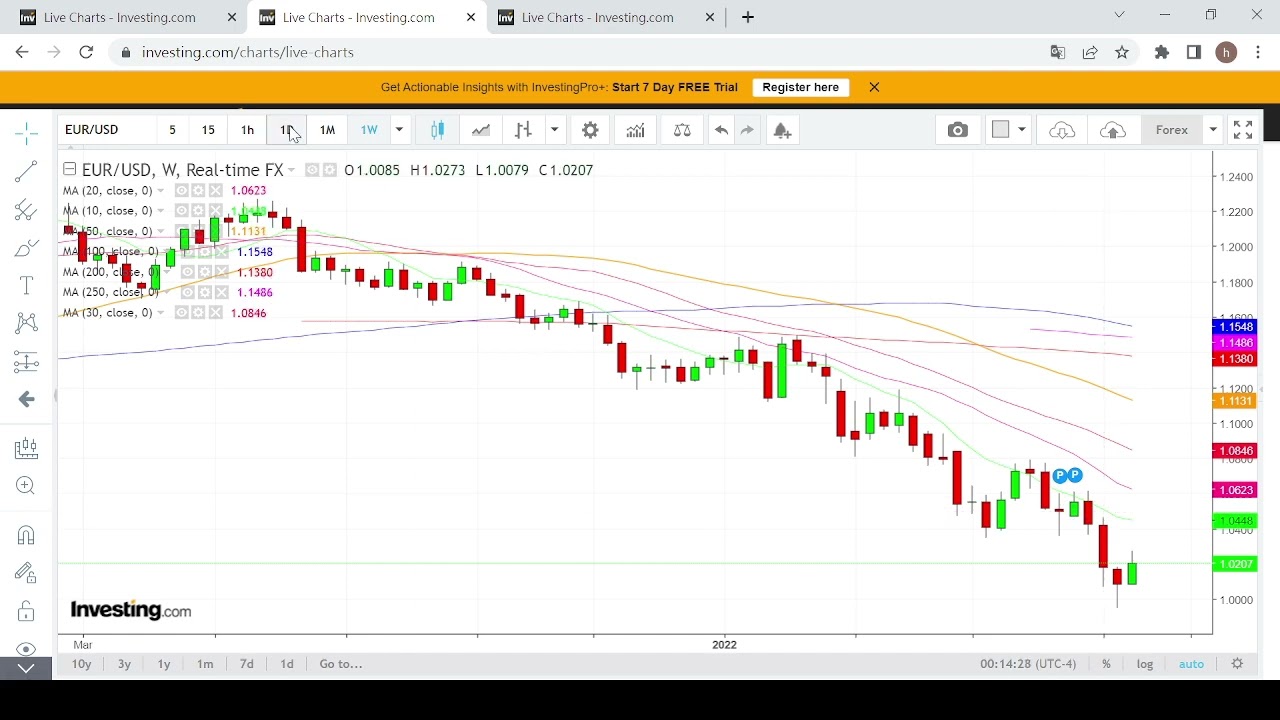Select the Text annotation tool
Viewport: 1280px width, 720px height.
pos(26,286)
